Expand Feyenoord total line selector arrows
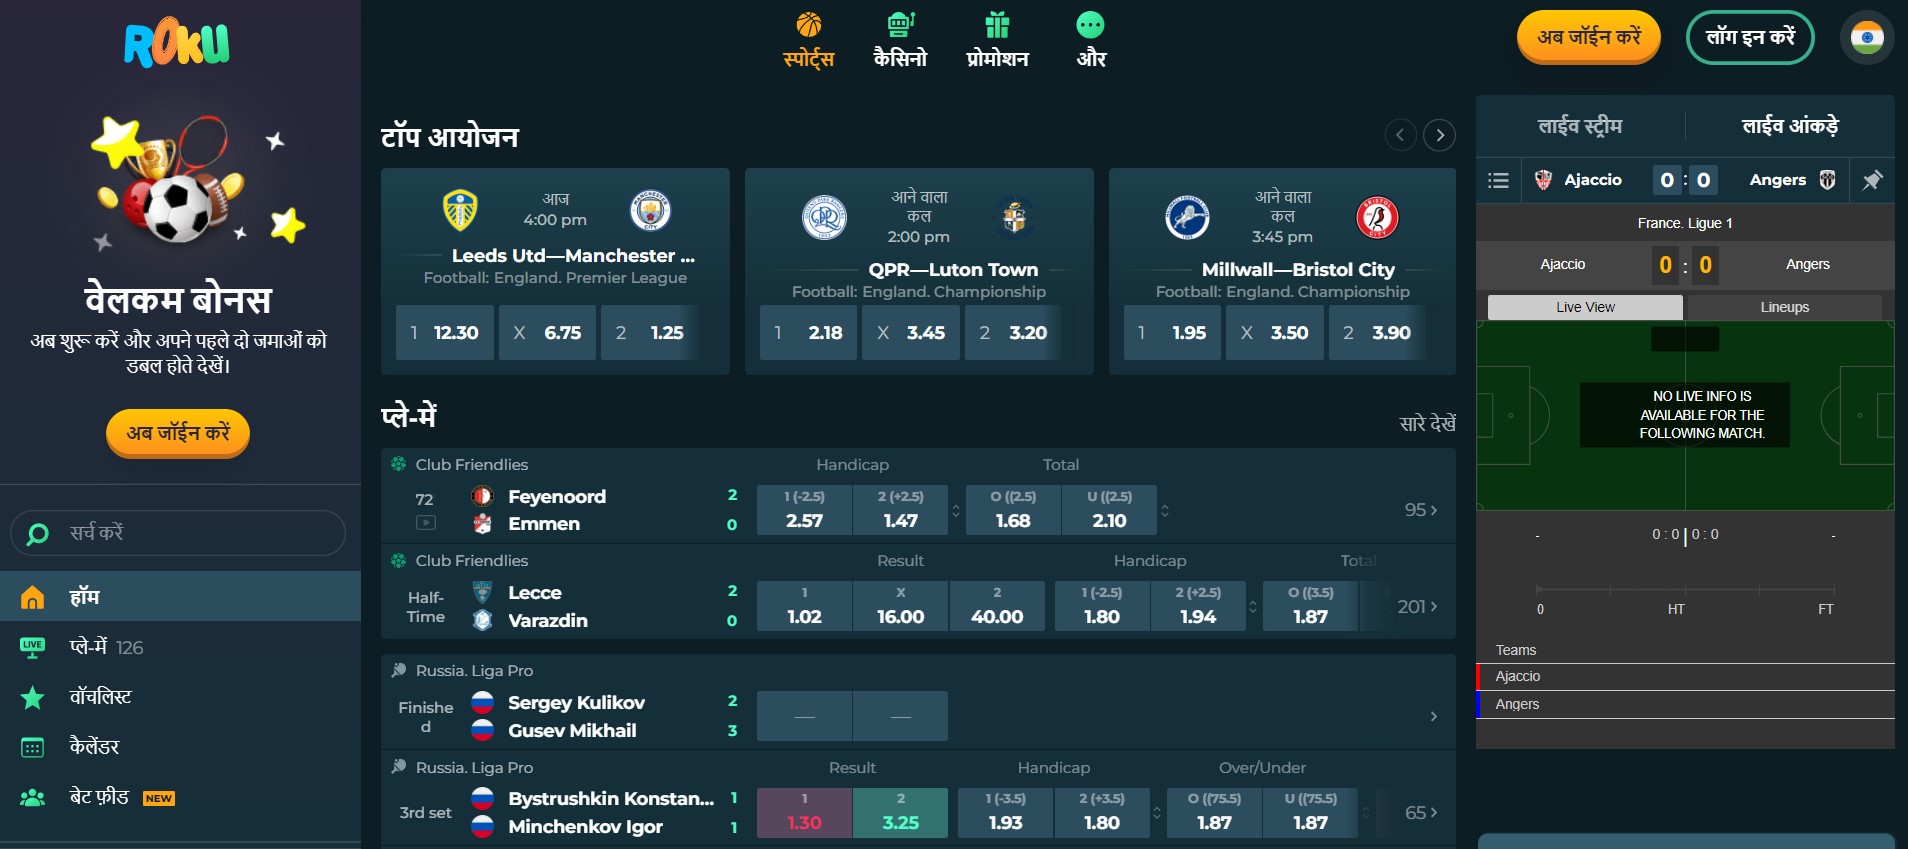This screenshot has width=1908, height=849. [1165, 511]
